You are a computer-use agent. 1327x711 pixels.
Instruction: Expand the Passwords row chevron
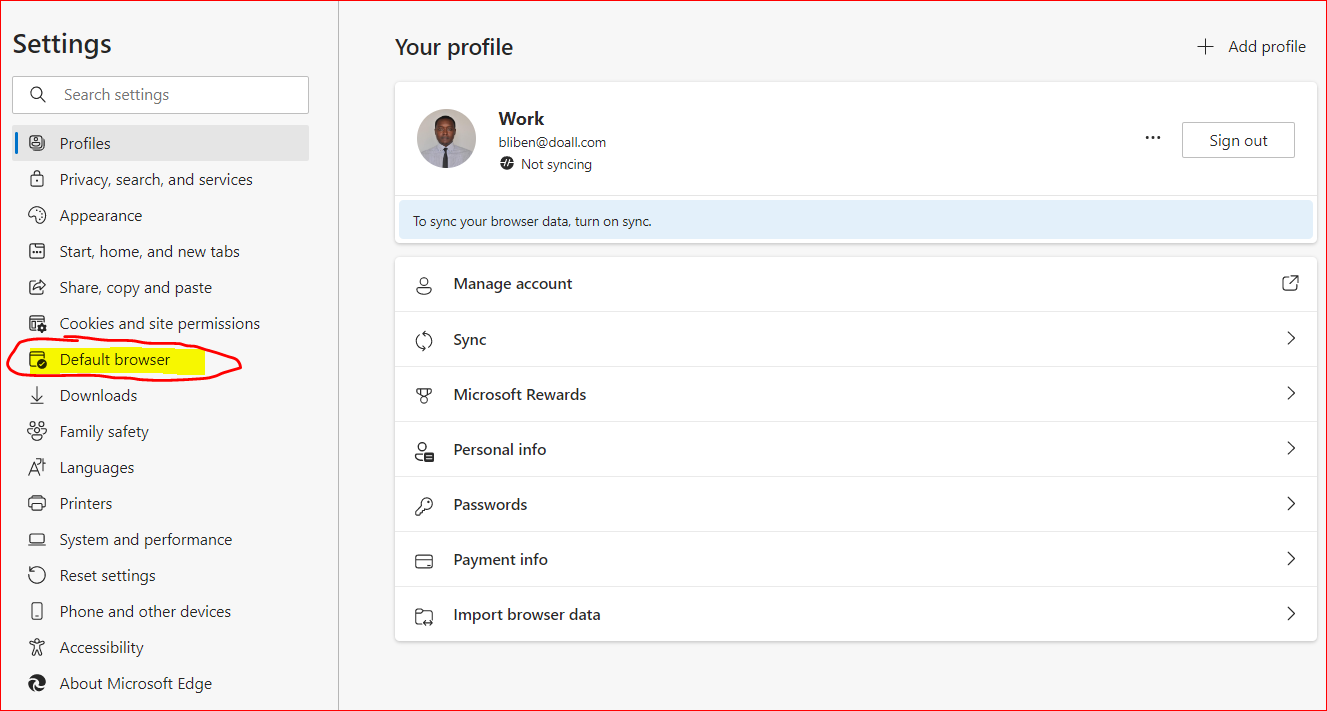tap(1290, 504)
